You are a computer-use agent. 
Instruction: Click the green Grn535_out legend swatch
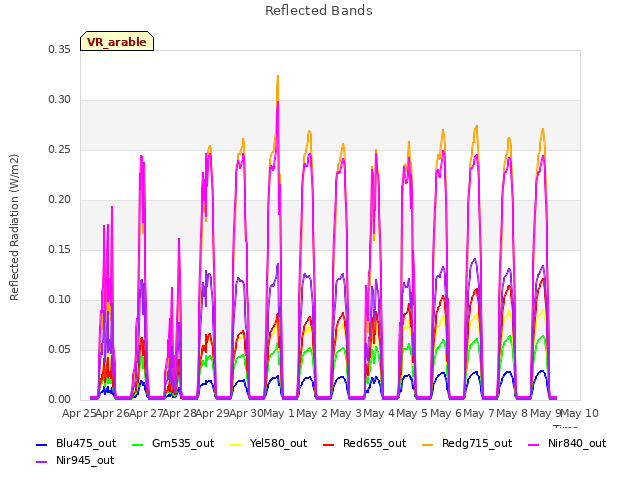coord(138,444)
